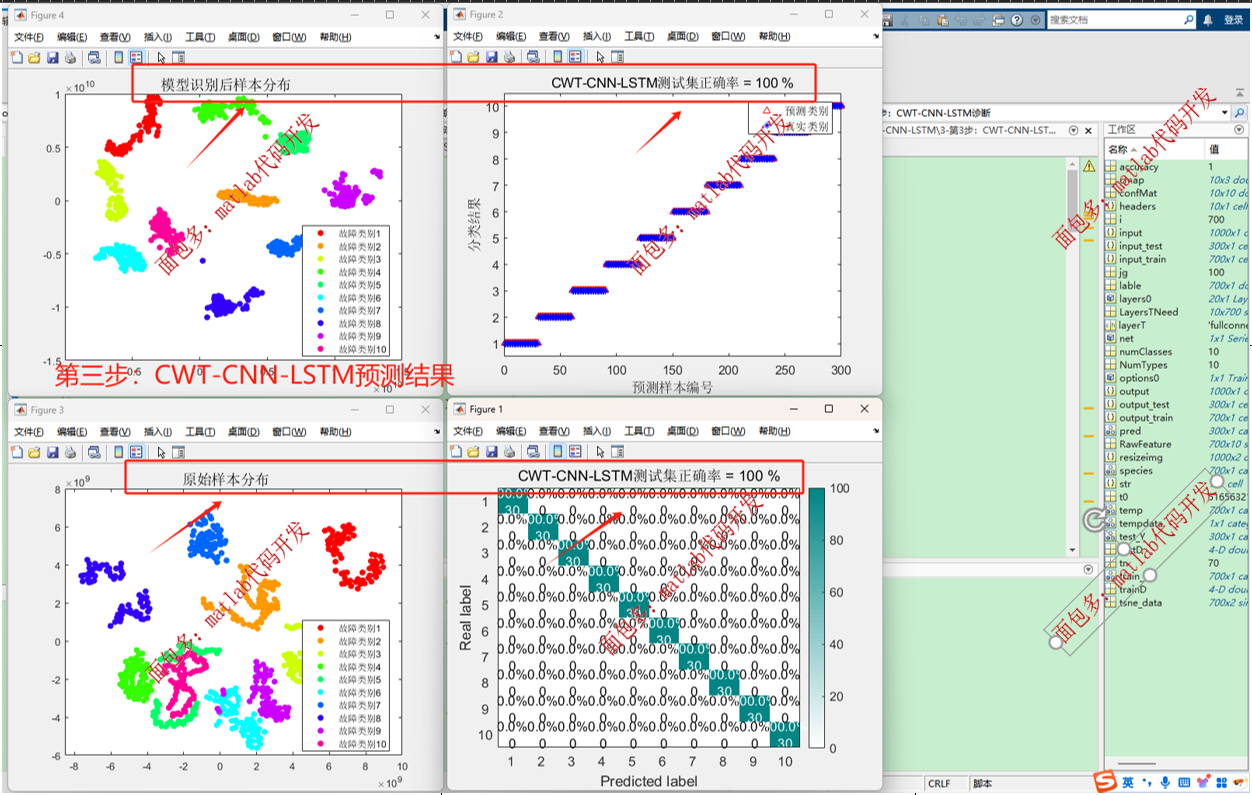Click New Figure icon in Figure 1 toolbar
1252x795 pixels.
(x=456, y=452)
